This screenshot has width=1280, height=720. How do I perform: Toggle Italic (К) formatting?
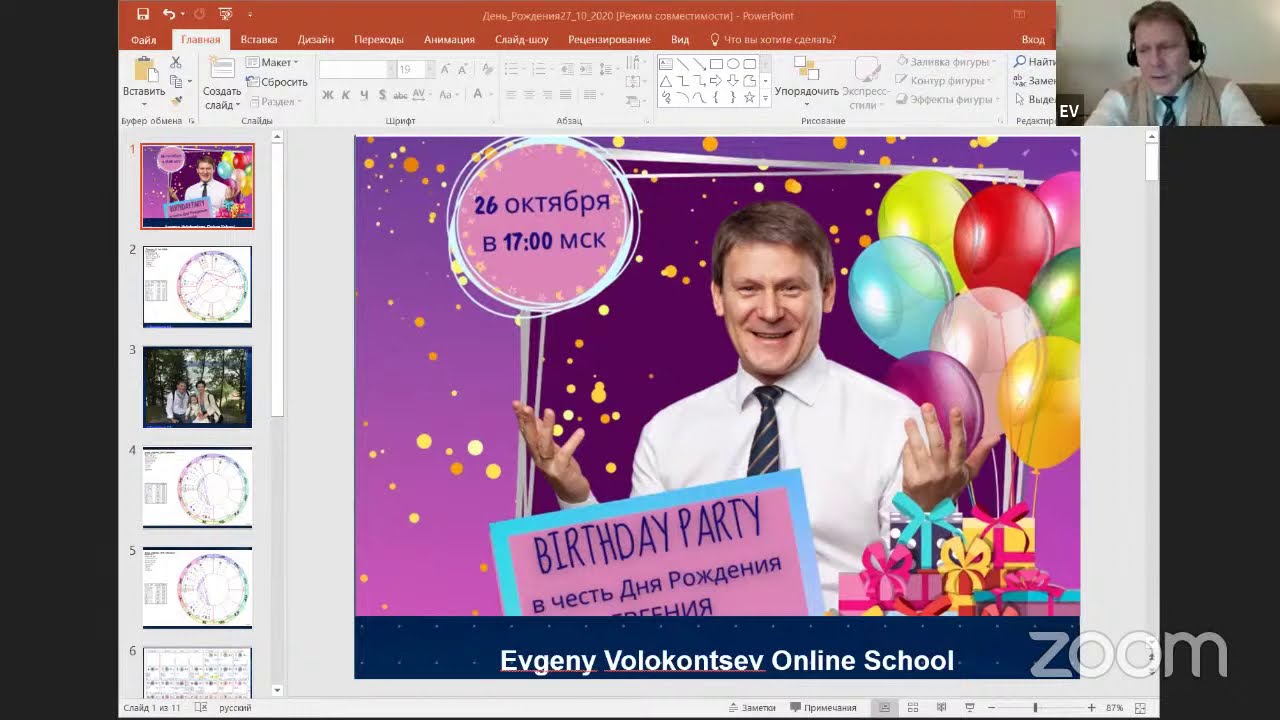click(x=346, y=95)
